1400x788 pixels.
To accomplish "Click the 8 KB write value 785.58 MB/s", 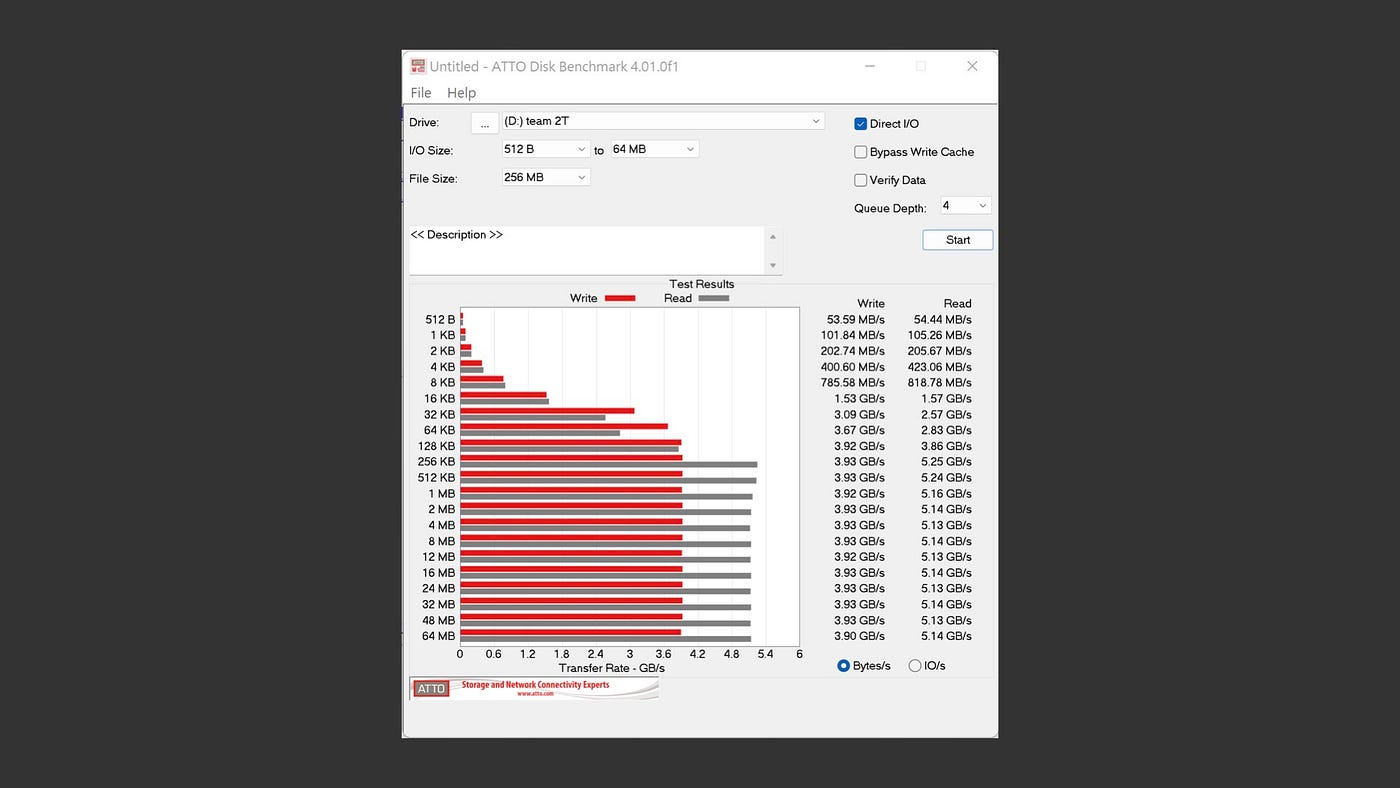I will tap(853, 383).
